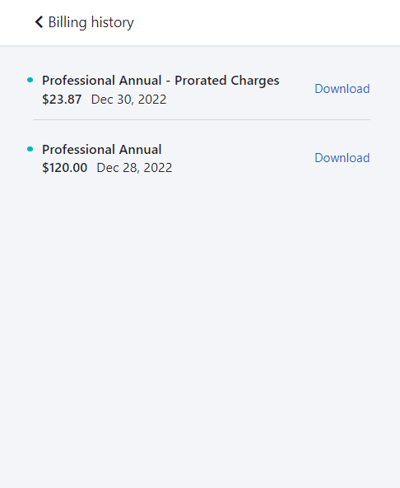Viewport: 400px width, 488px height.
Task: Download the $120.00 Professional Annual invoice
Action: [342, 158]
